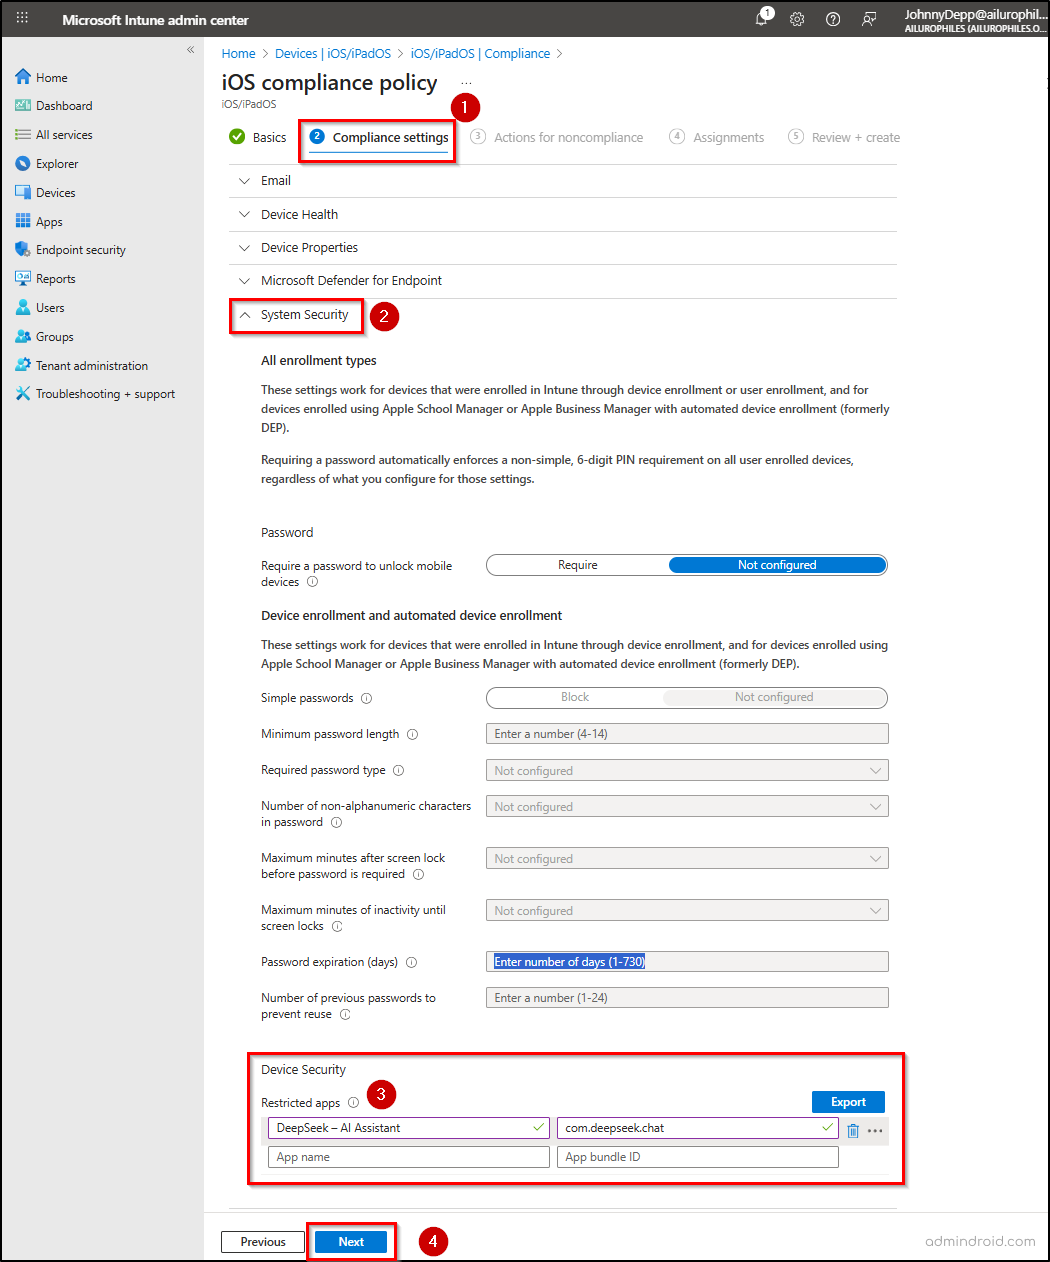The image size is (1050, 1262).
Task: Choose Block for Simple passwords
Action: 575,697
